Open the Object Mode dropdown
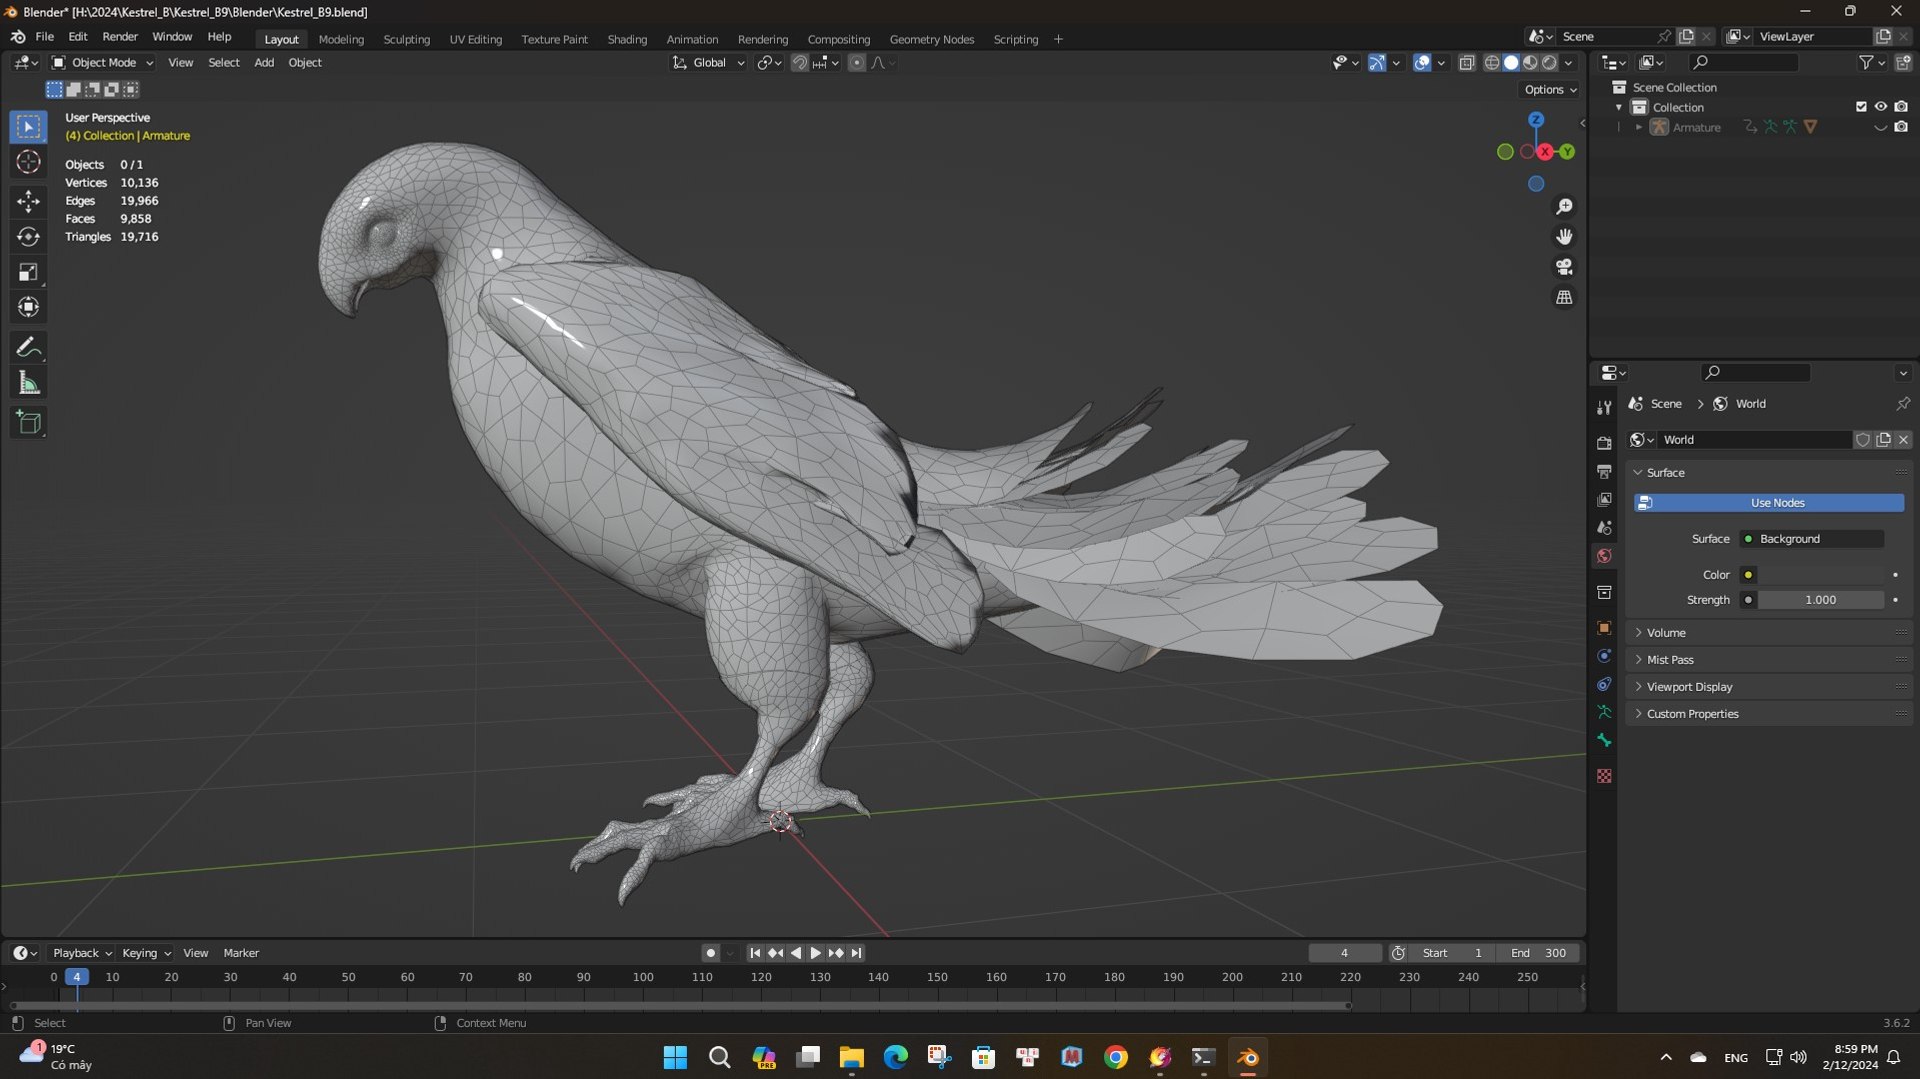Viewport: 1920px width, 1079px height. click(x=103, y=63)
